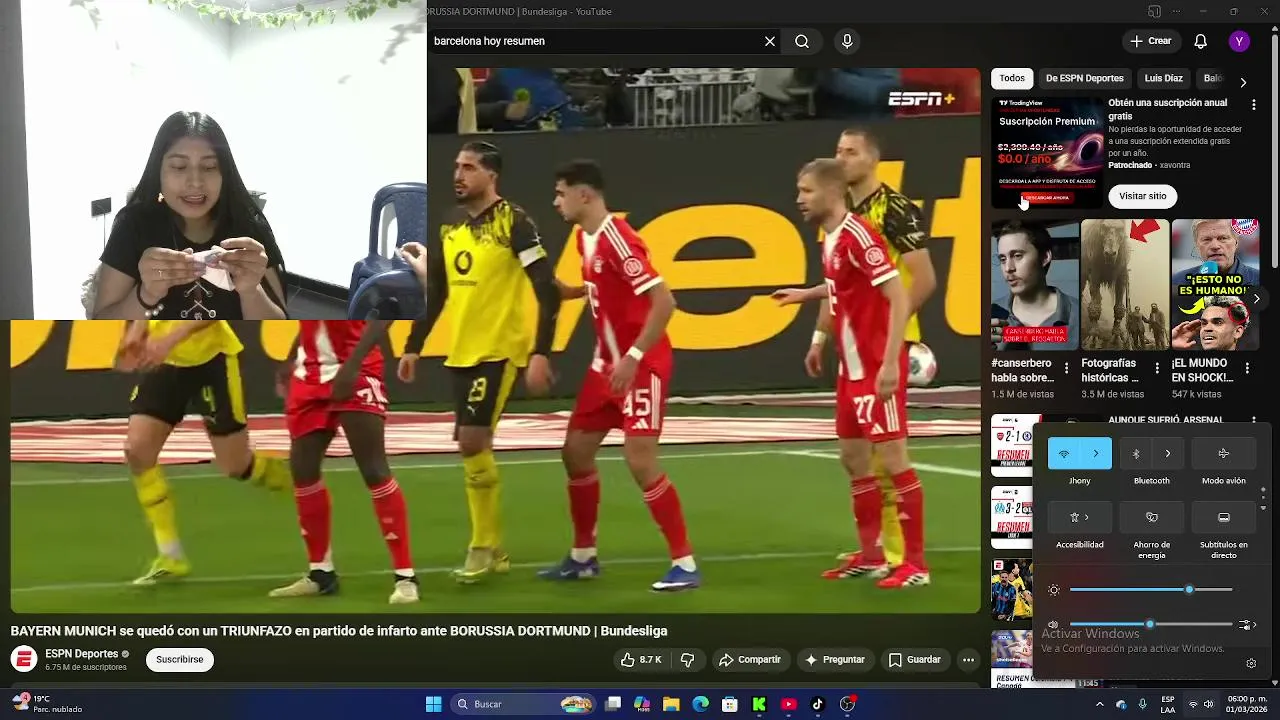1280x720 pixels.
Task: Expand the Wi-Fi networks list arrow
Action: 1096,454
